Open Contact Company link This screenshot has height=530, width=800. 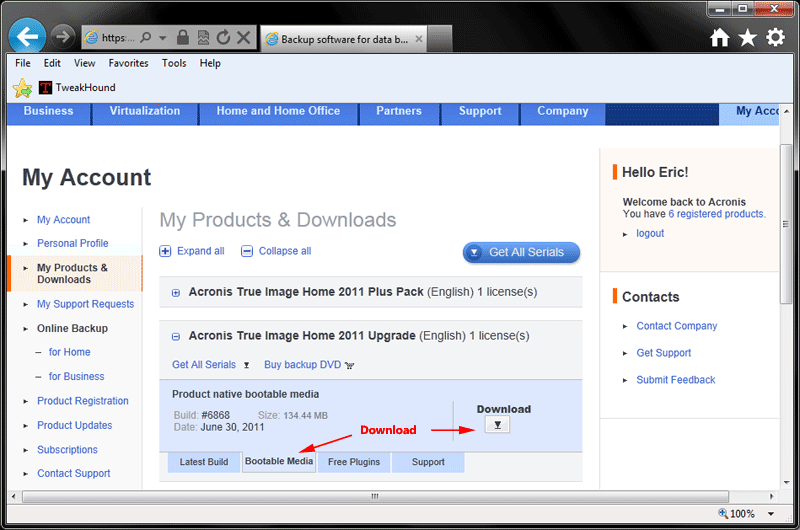pos(677,326)
